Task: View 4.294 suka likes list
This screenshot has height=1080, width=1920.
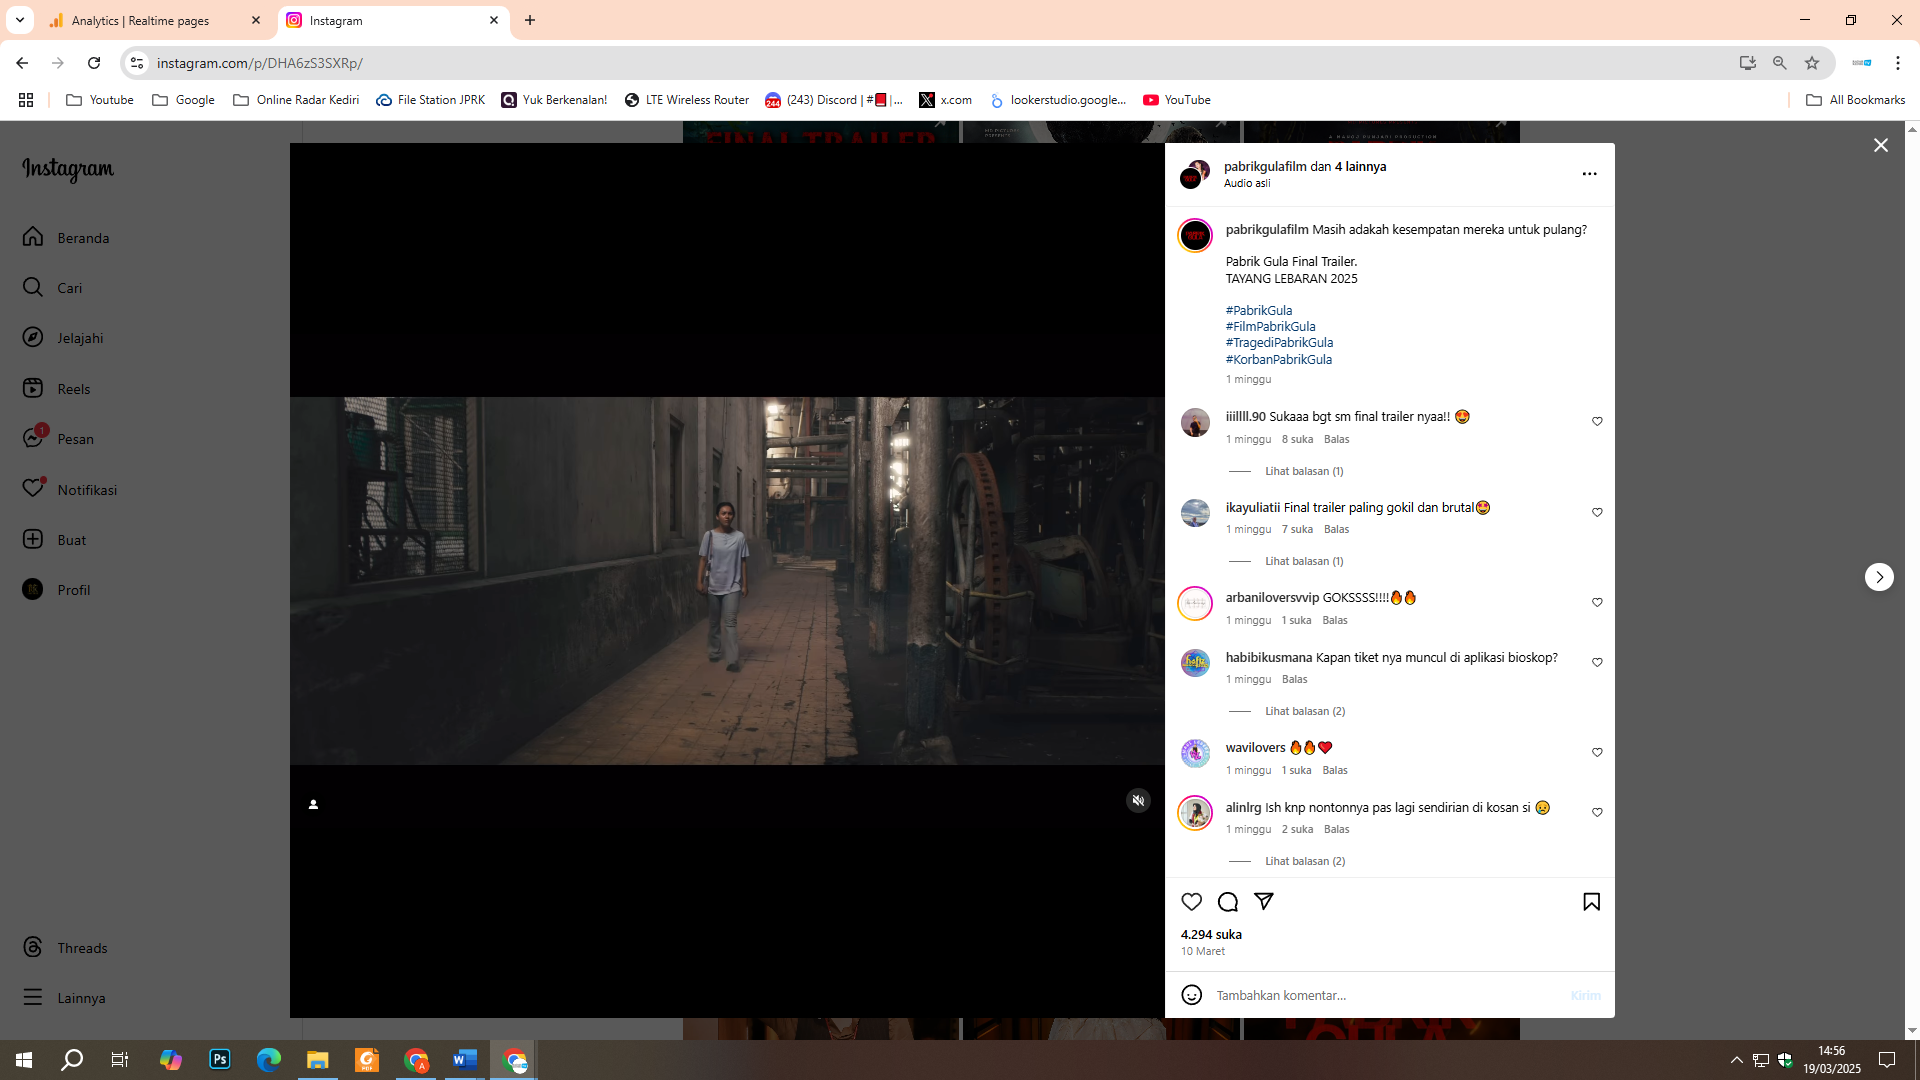Action: click(x=1211, y=934)
